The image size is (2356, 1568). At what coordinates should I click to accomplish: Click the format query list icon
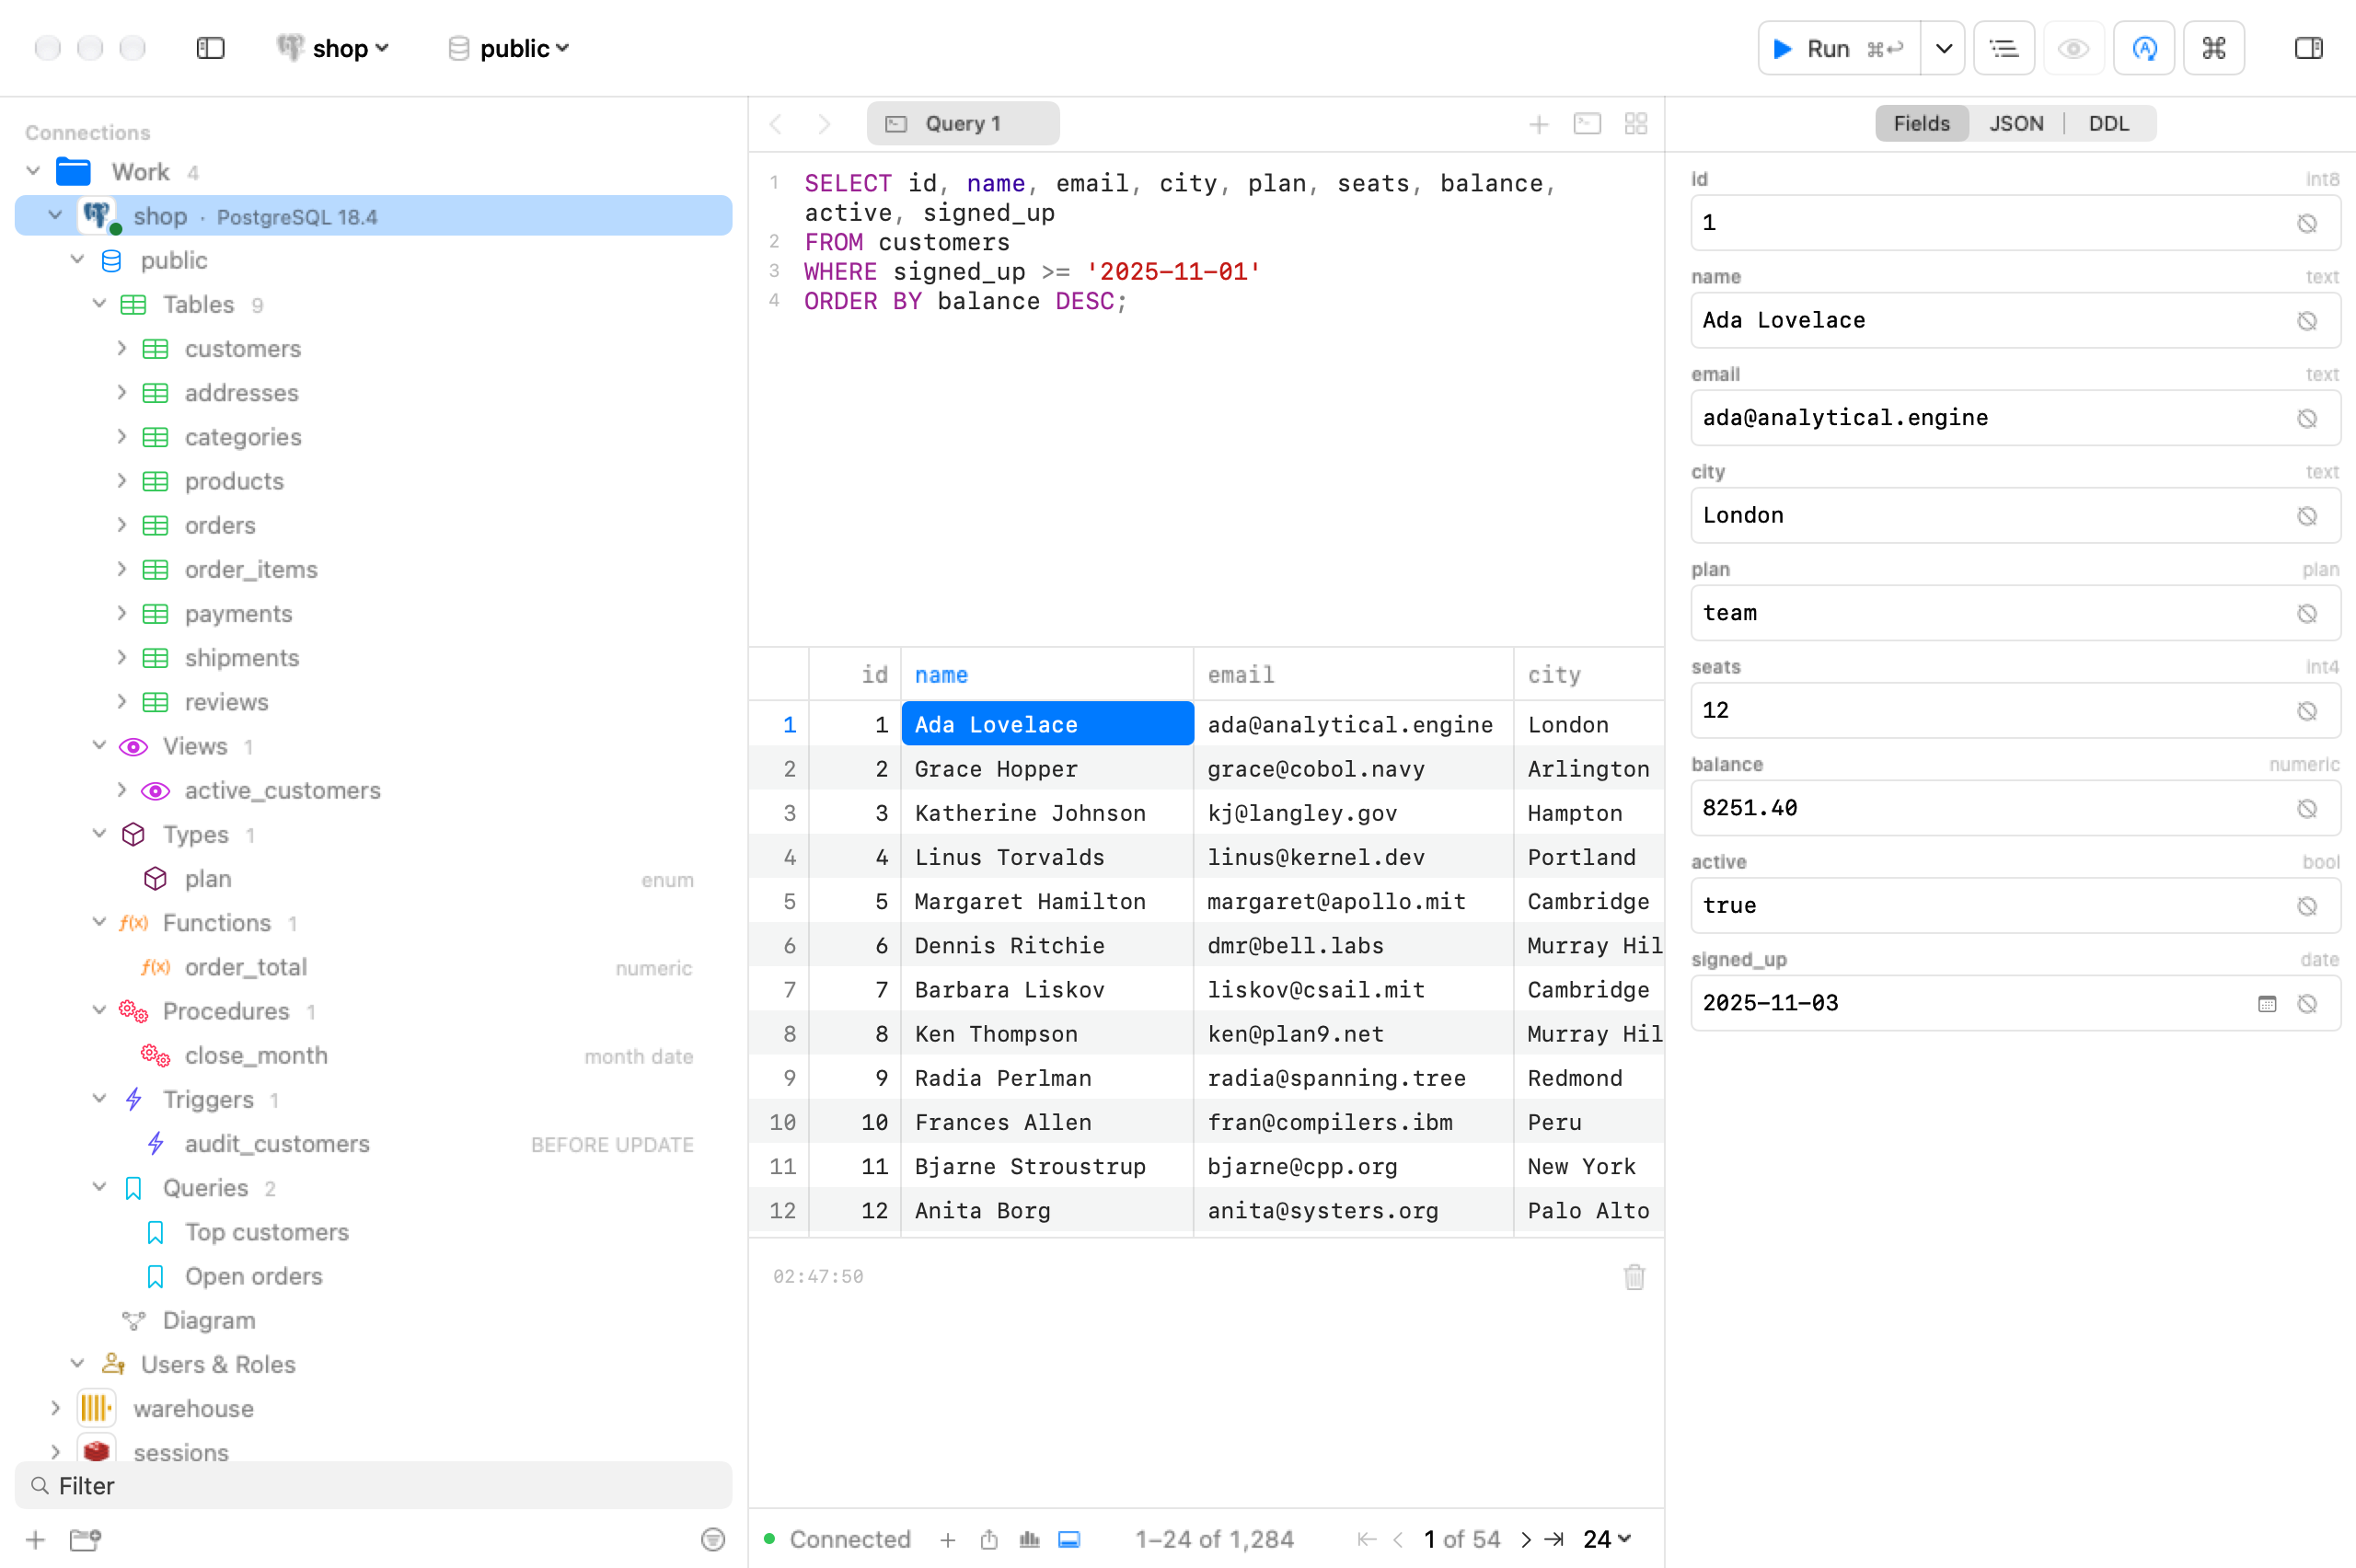click(2004, 48)
